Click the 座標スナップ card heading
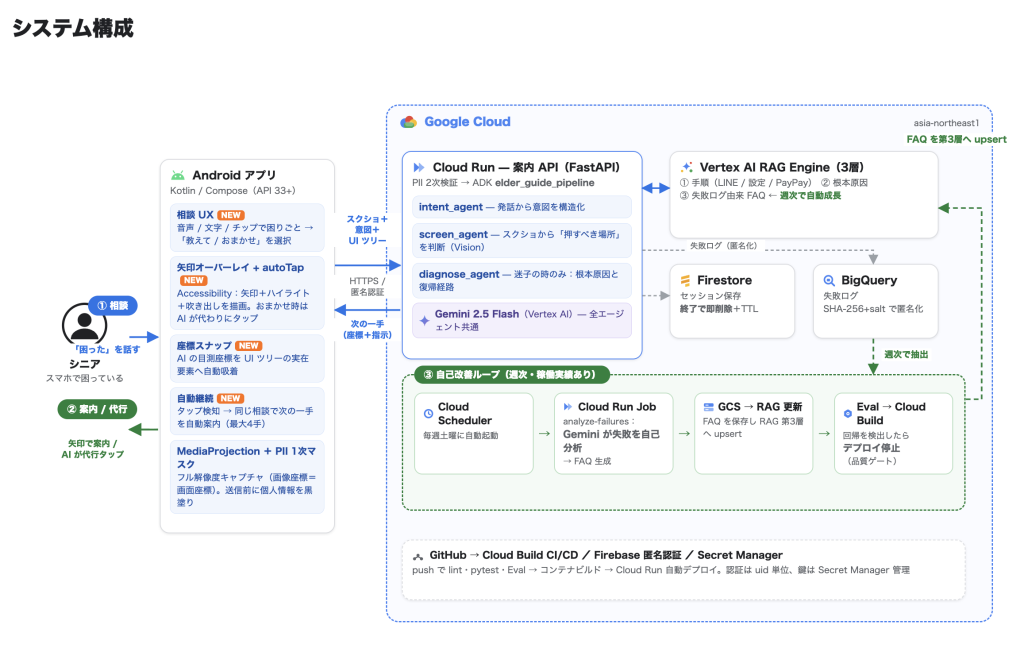The image size is (1024, 648). pyautogui.click(x=204, y=346)
